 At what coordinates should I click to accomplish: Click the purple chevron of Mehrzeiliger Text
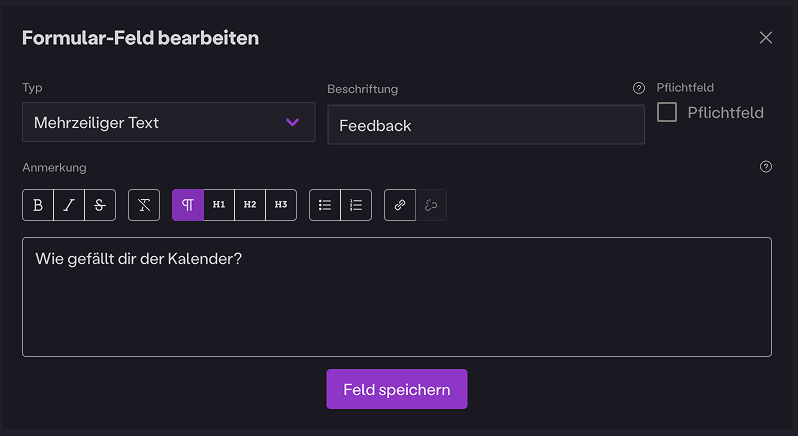tap(292, 122)
